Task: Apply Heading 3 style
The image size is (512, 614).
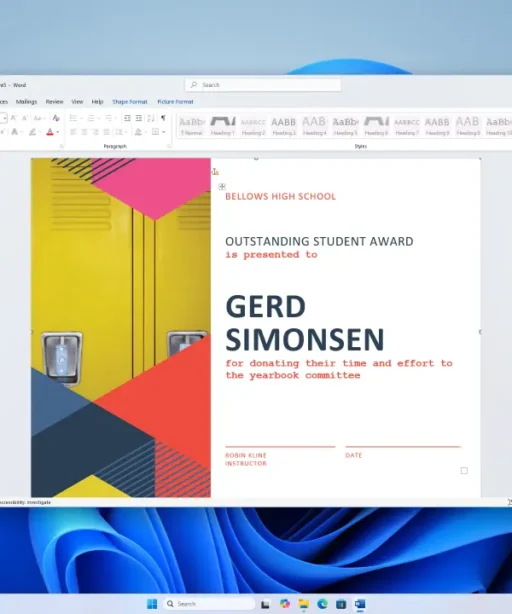Action: click(x=284, y=126)
